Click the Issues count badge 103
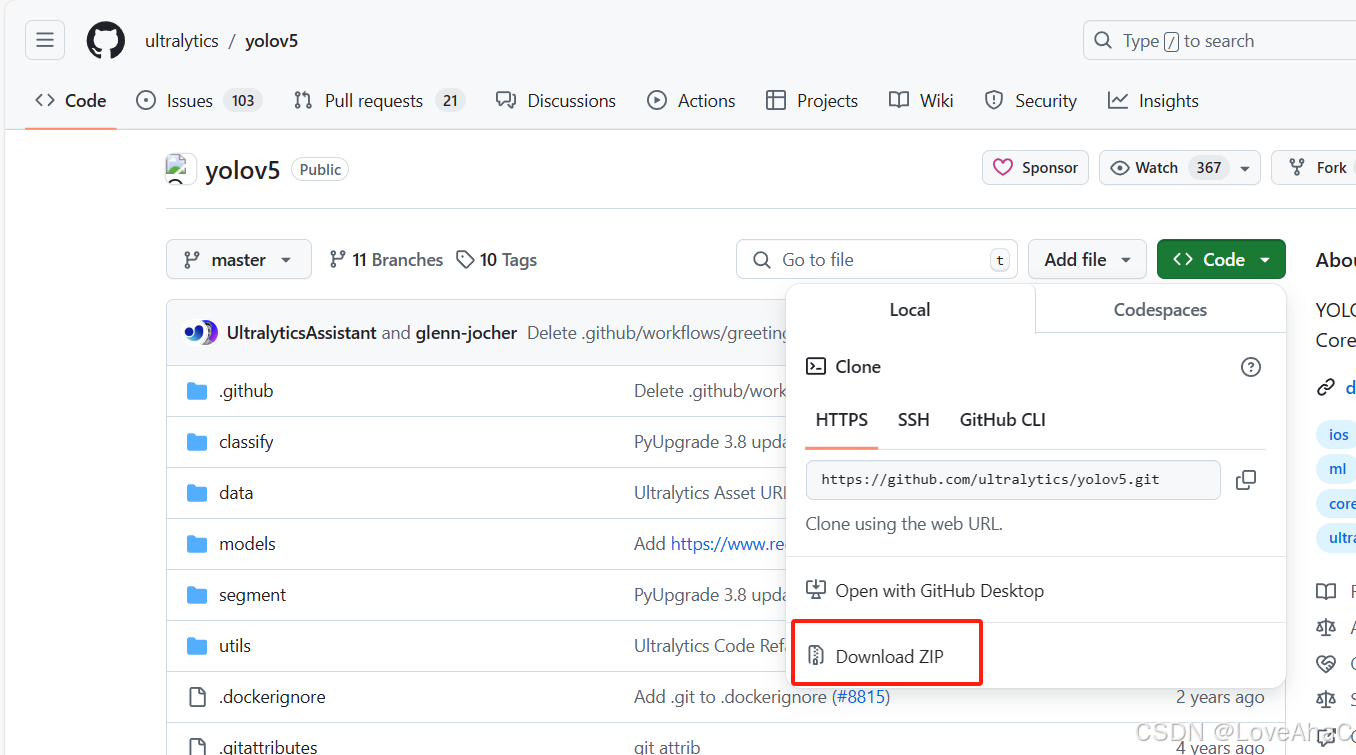The image size is (1356, 755). pyautogui.click(x=242, y=101)
